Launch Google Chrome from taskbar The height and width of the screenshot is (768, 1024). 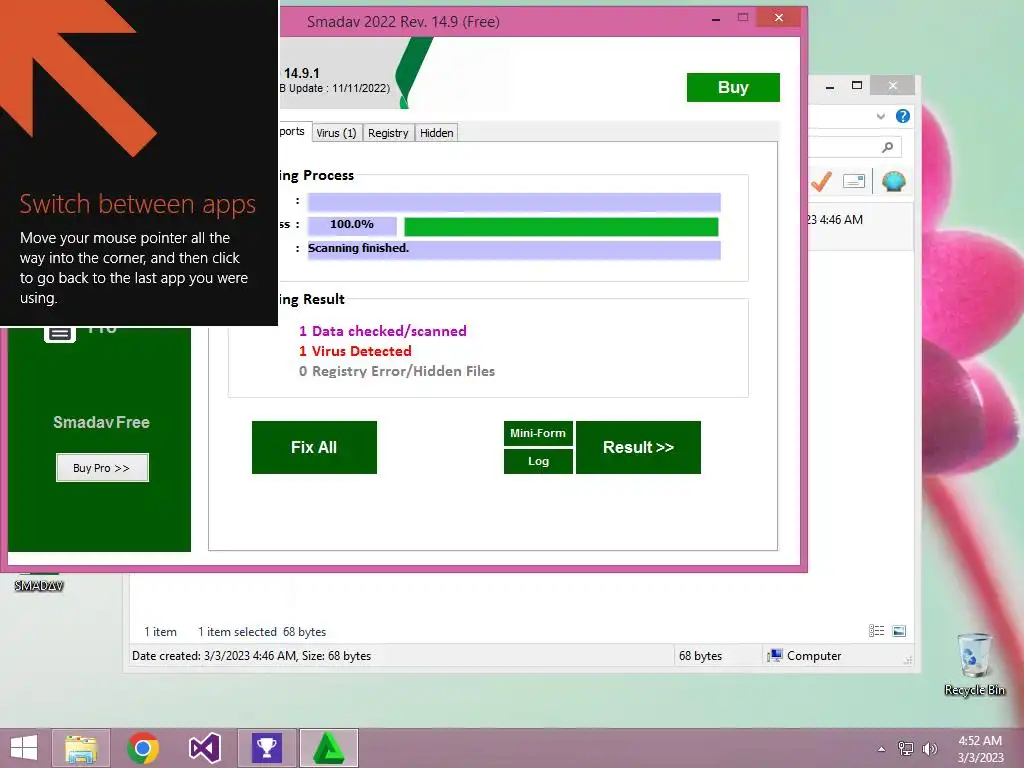pos(143,748)
